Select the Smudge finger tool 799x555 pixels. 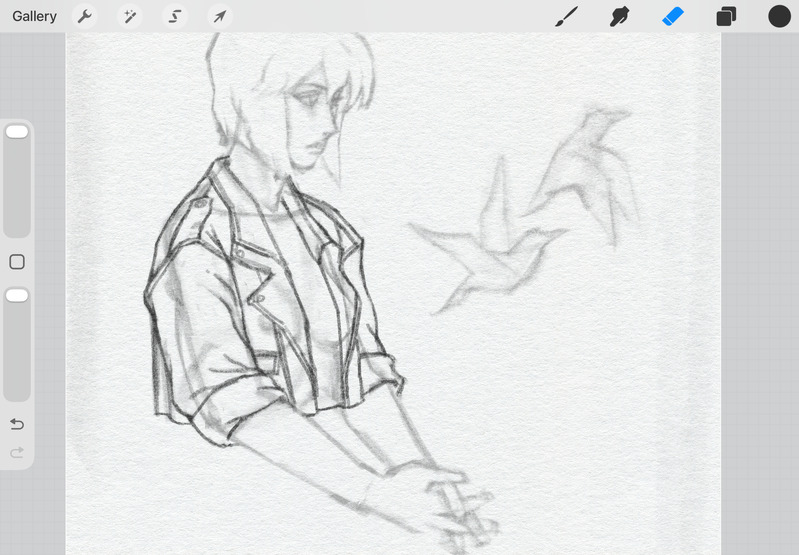[x=620, y=16]
